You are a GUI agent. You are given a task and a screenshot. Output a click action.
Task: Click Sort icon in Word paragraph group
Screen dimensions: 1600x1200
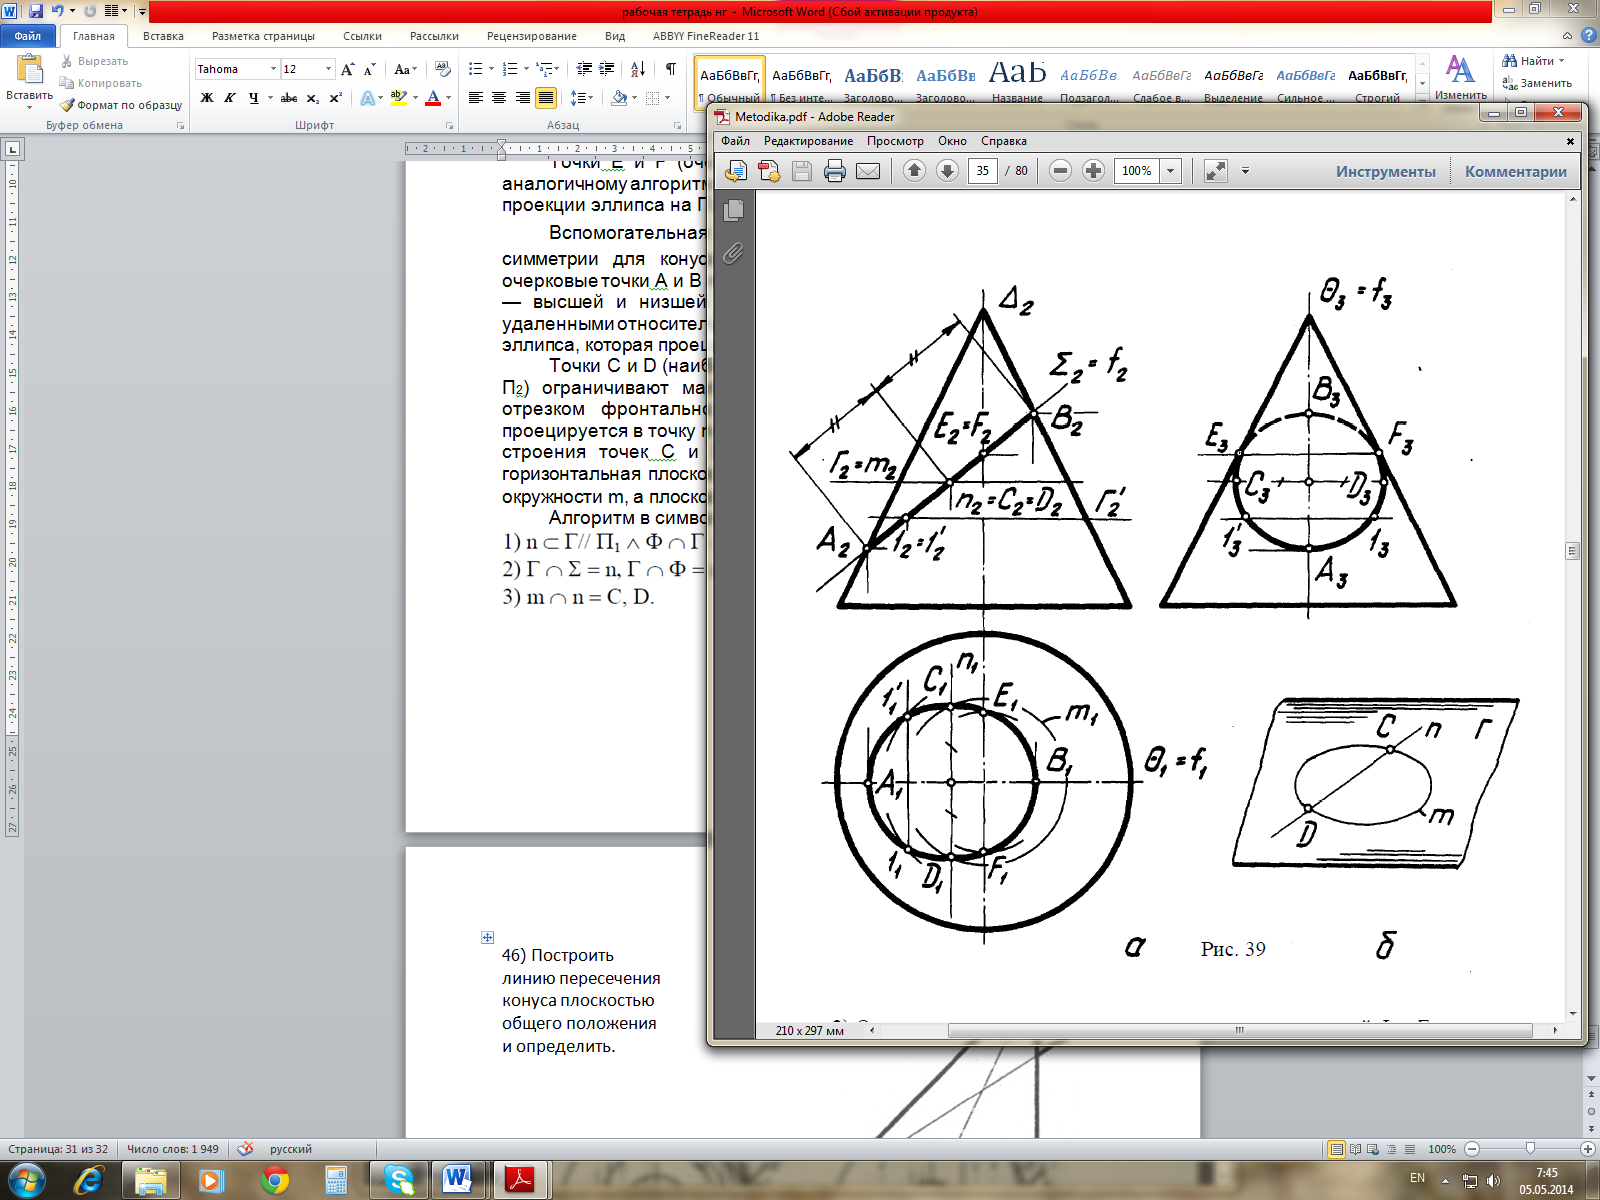point(637,69)
